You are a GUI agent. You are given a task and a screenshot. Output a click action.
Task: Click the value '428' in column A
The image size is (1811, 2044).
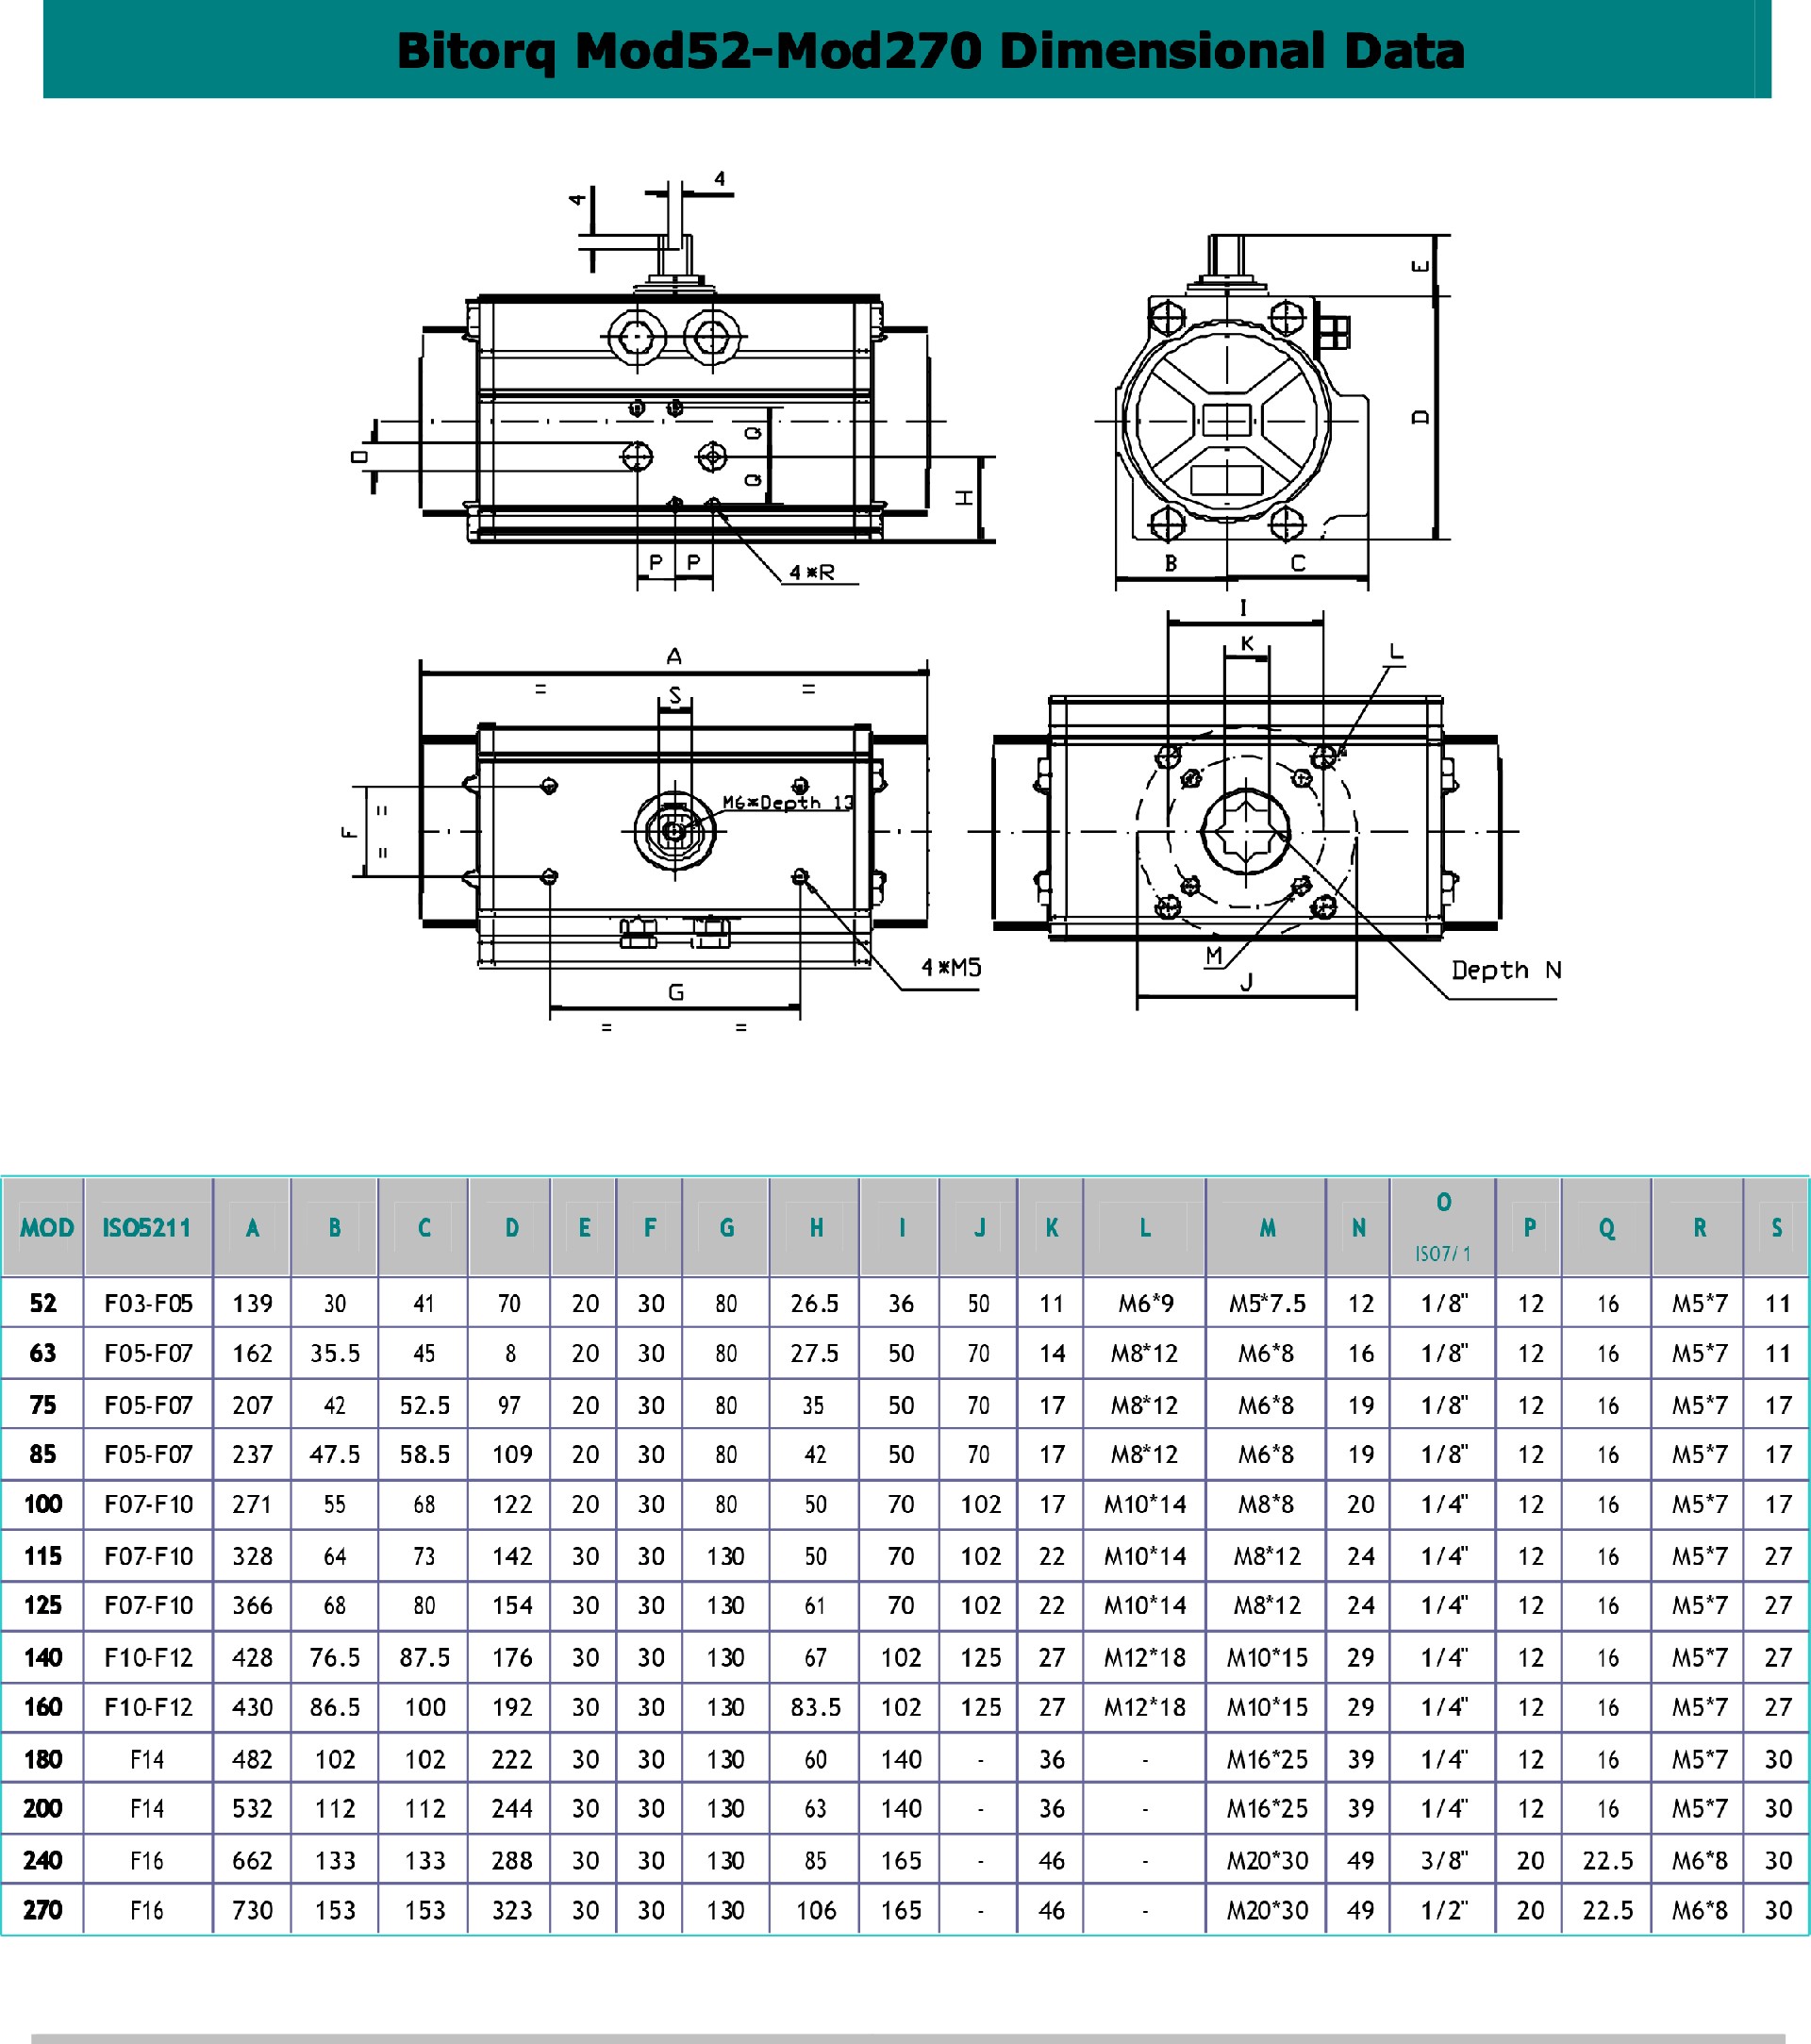pyautogui.click(x=252, y=1658)
